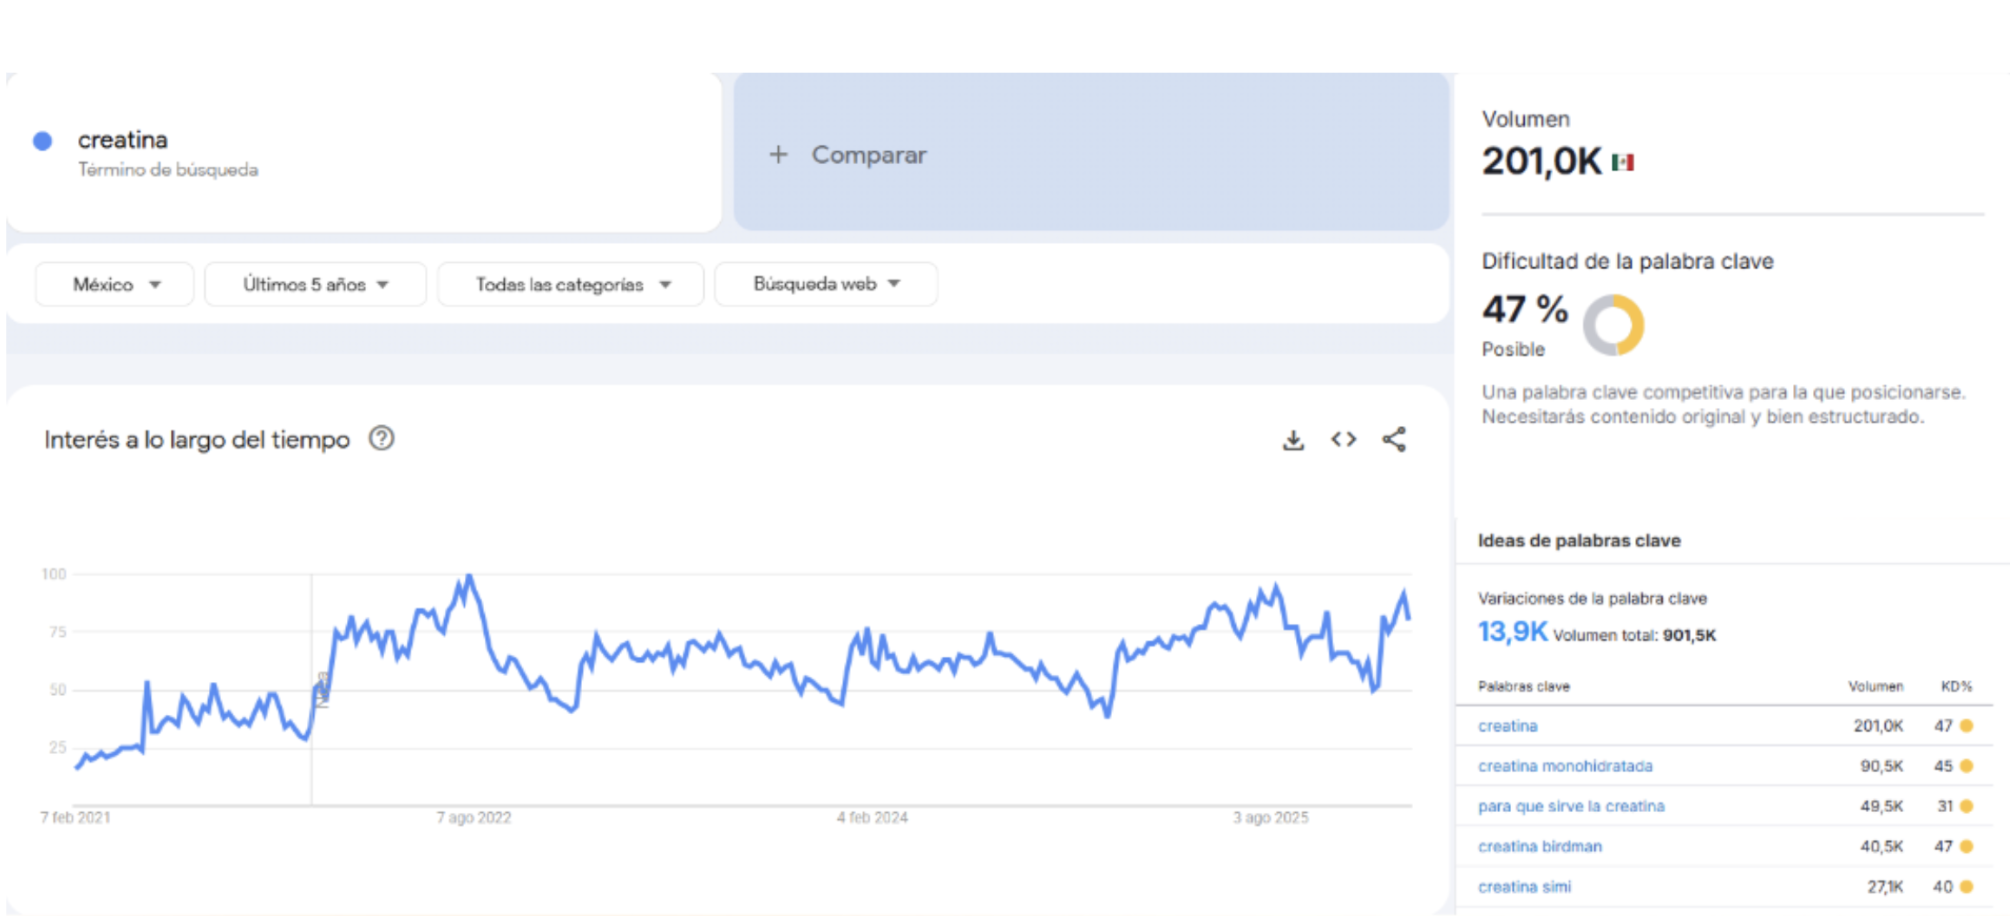
Task: Open the creatina keyword link
Action: coord(1507,726)
